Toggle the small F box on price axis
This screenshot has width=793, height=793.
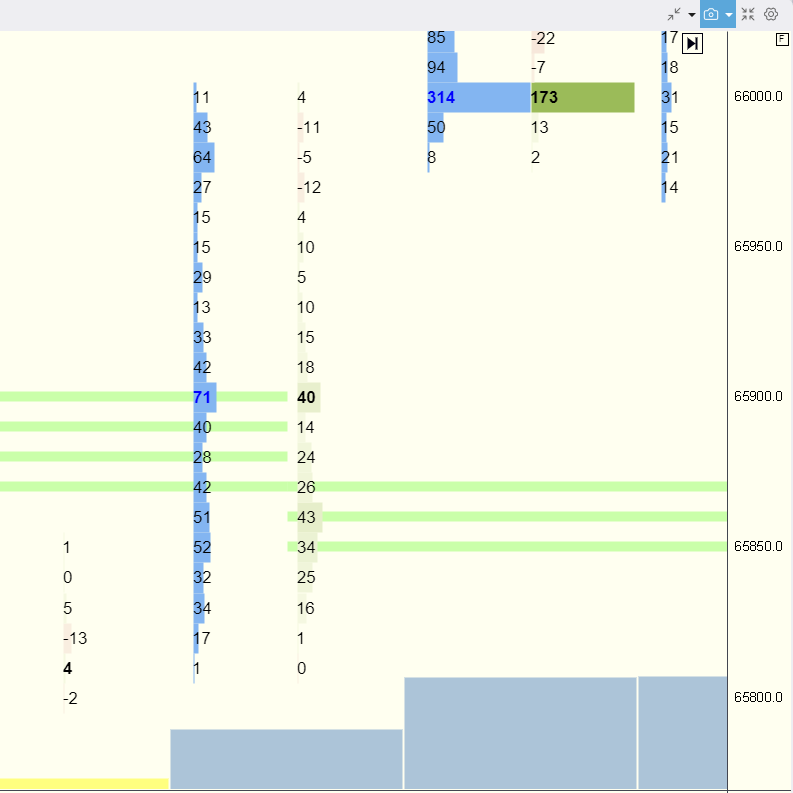pyautogui.click(x=782, y=39)
